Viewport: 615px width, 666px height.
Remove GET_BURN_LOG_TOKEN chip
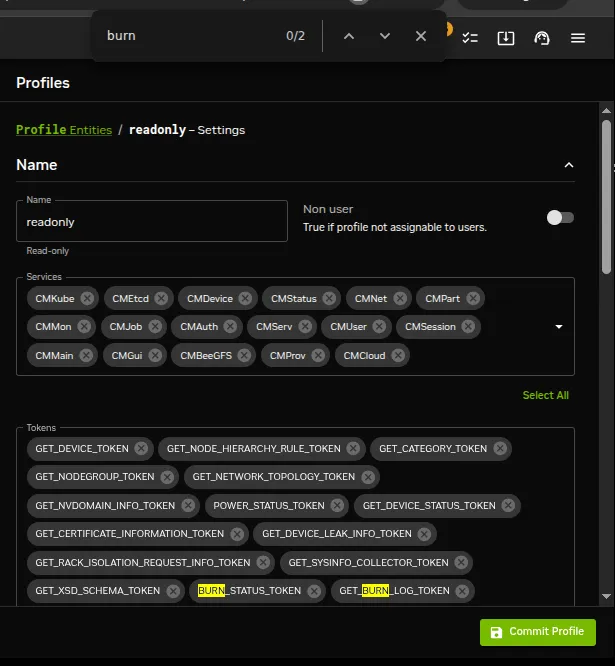[462, 591]
